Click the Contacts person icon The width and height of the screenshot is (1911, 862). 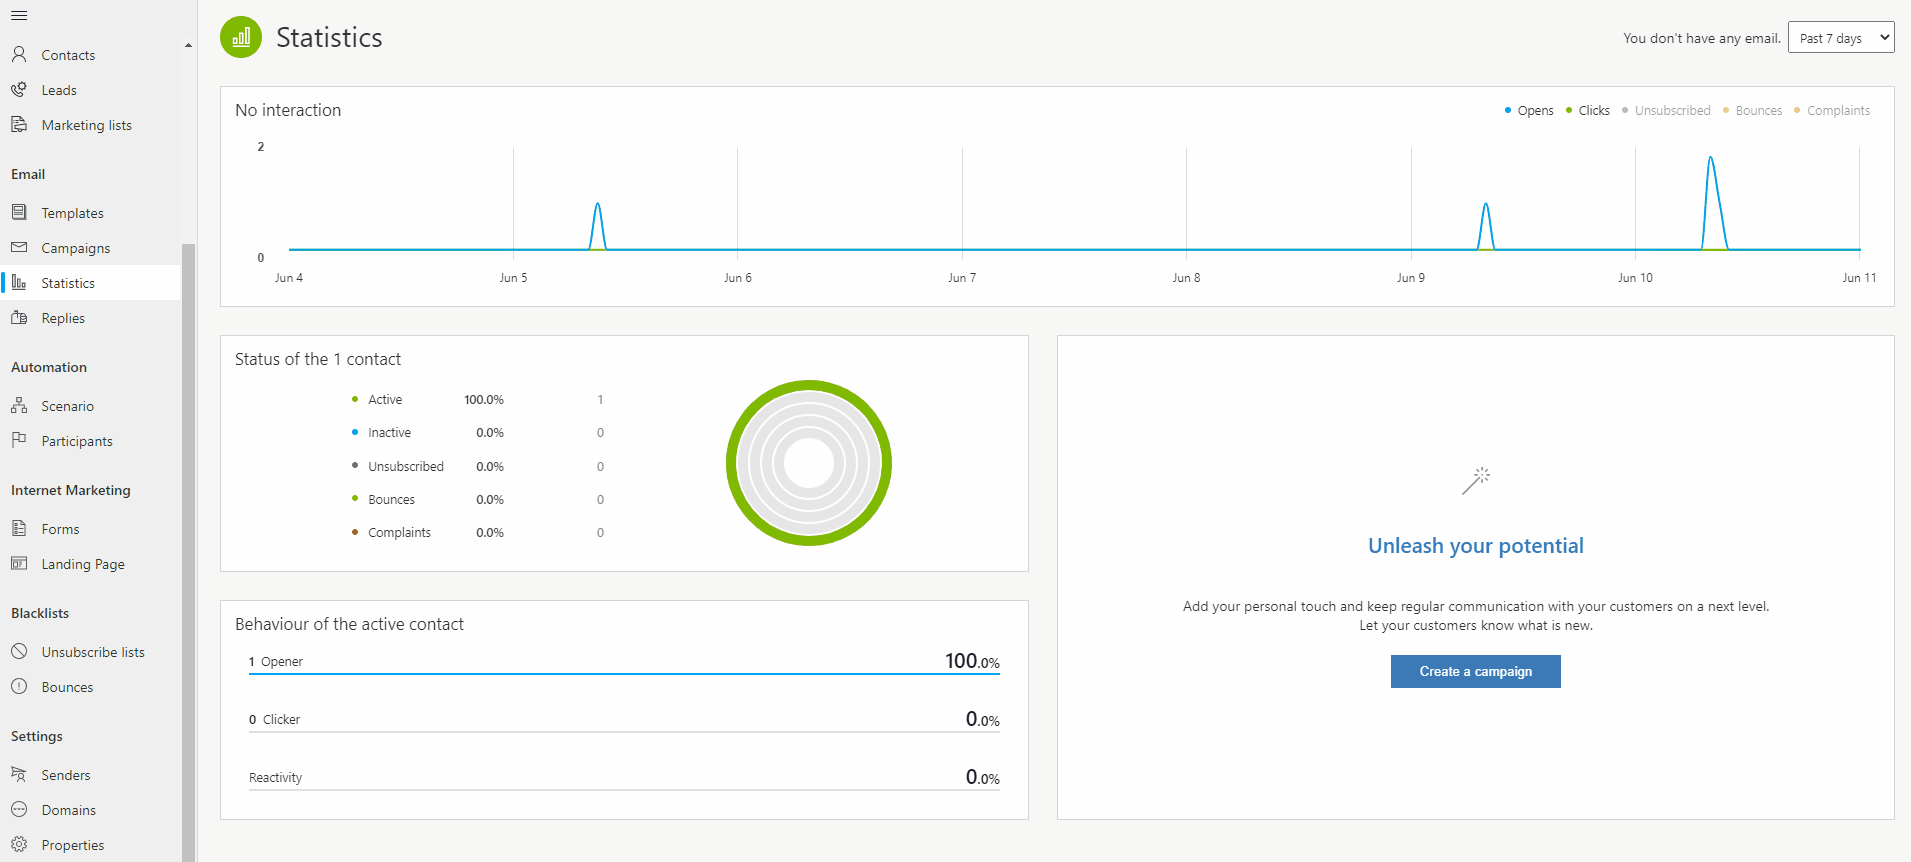click(19, 54)
